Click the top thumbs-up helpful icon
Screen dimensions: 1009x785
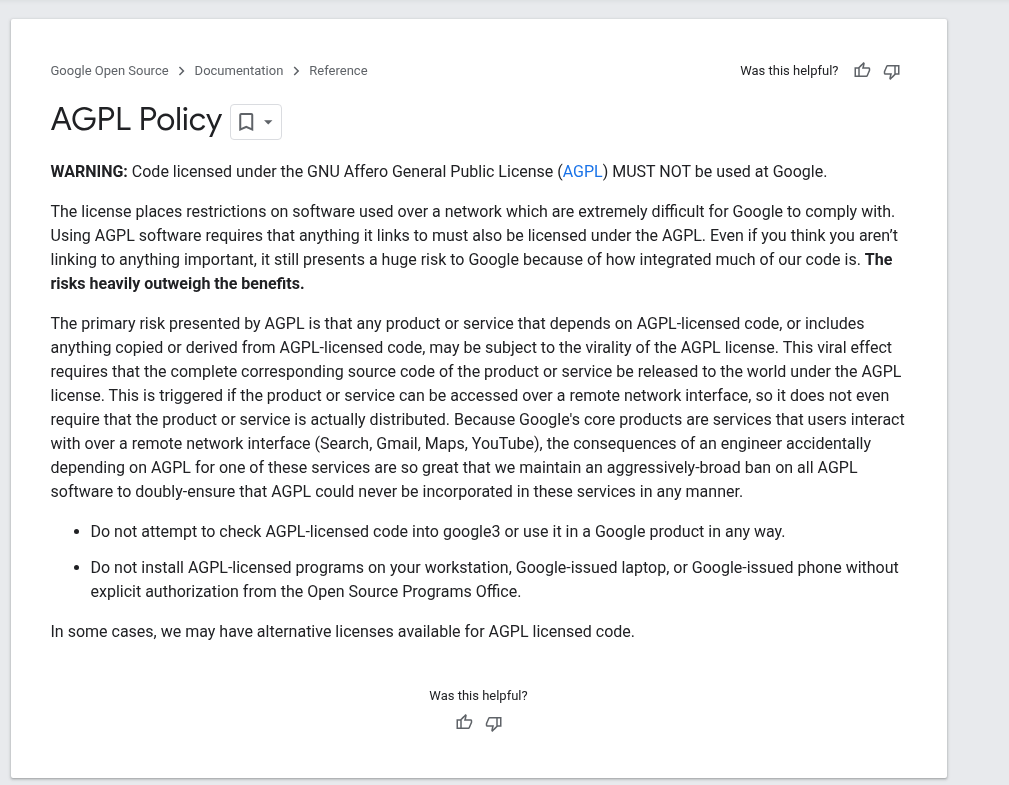[862, 71]
